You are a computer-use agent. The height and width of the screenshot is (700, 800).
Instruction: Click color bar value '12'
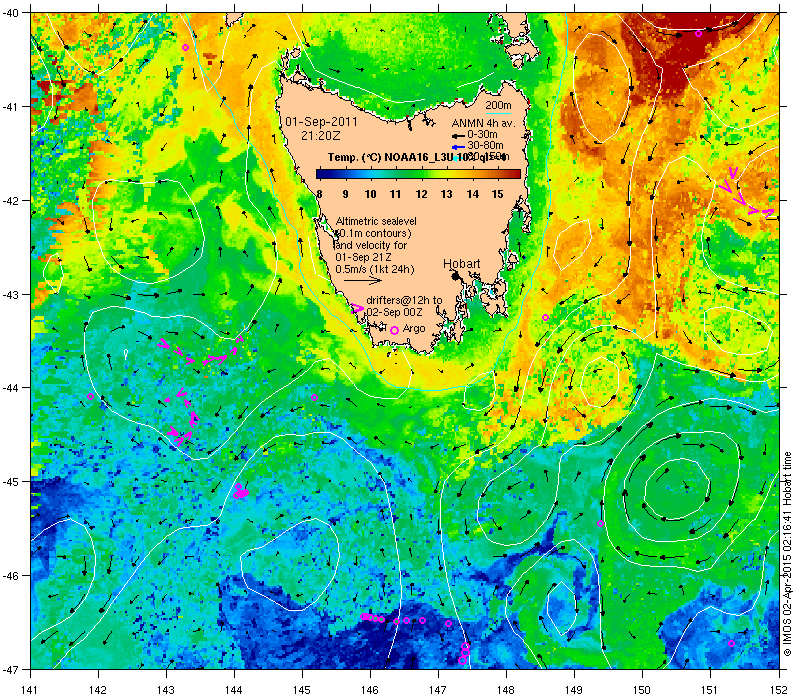(x=421, y=194)
